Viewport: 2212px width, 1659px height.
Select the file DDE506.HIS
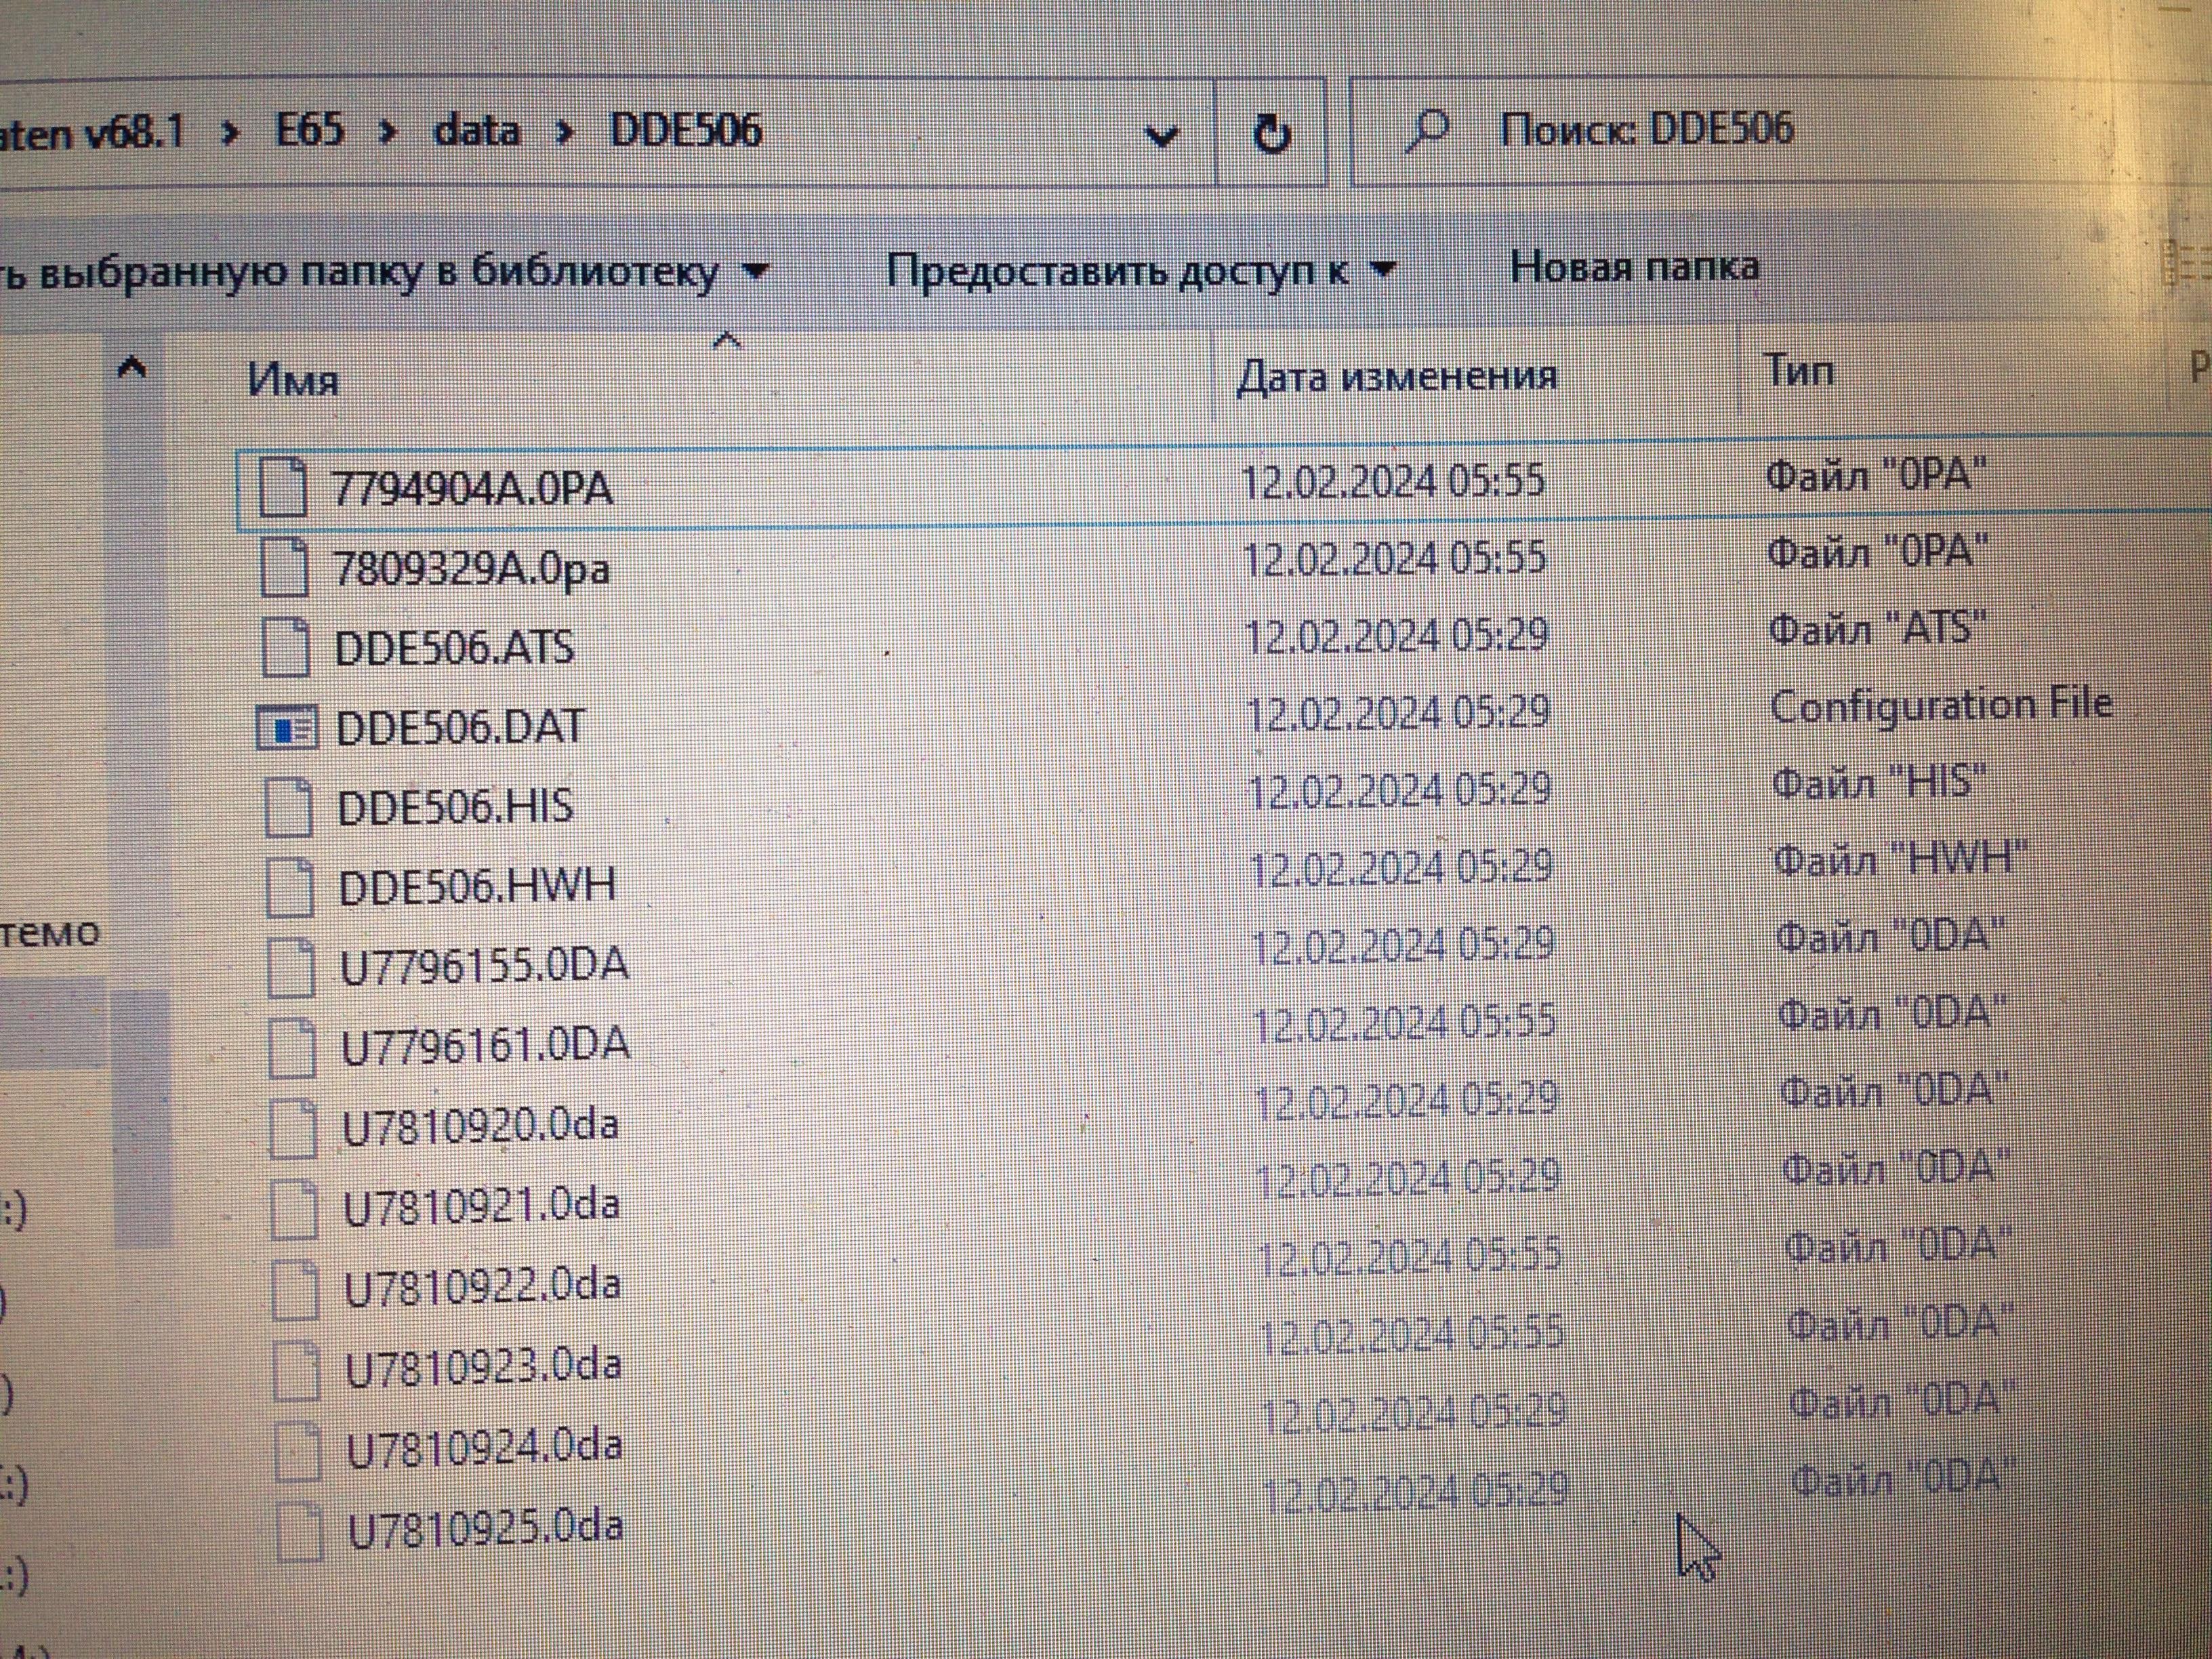(455, 807)
